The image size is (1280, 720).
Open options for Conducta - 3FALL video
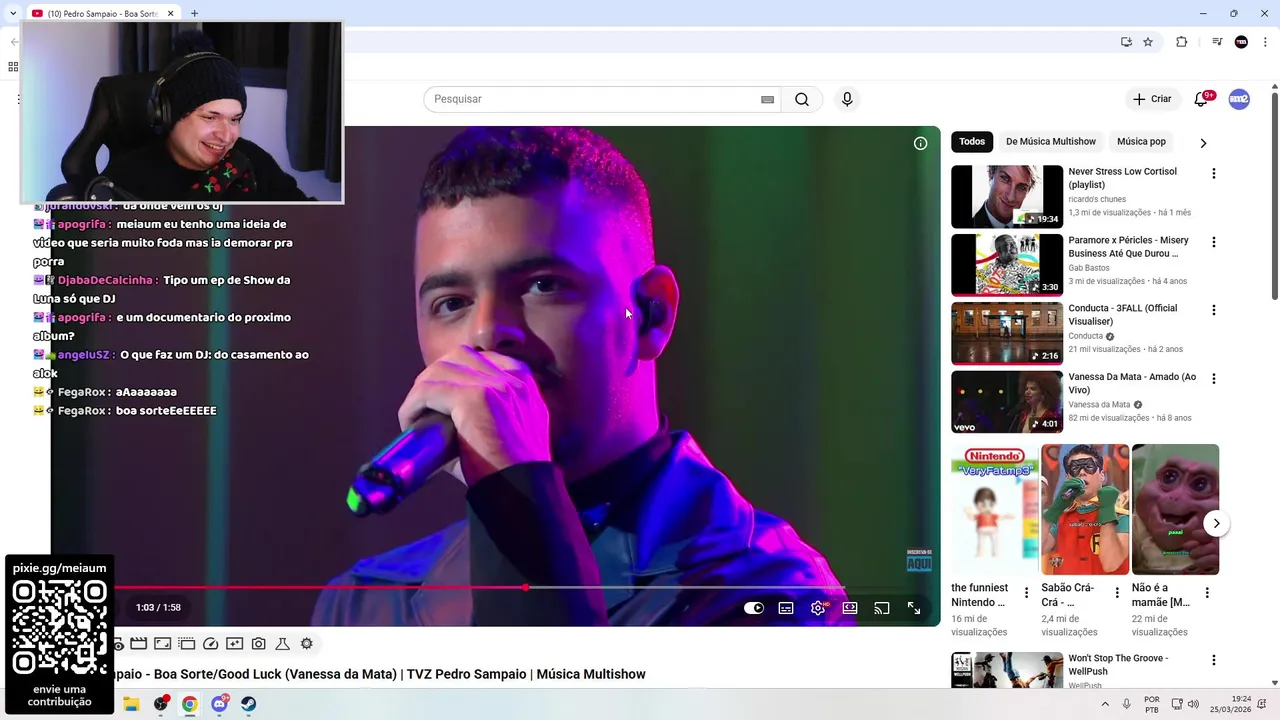click(x=1214, y=310)
